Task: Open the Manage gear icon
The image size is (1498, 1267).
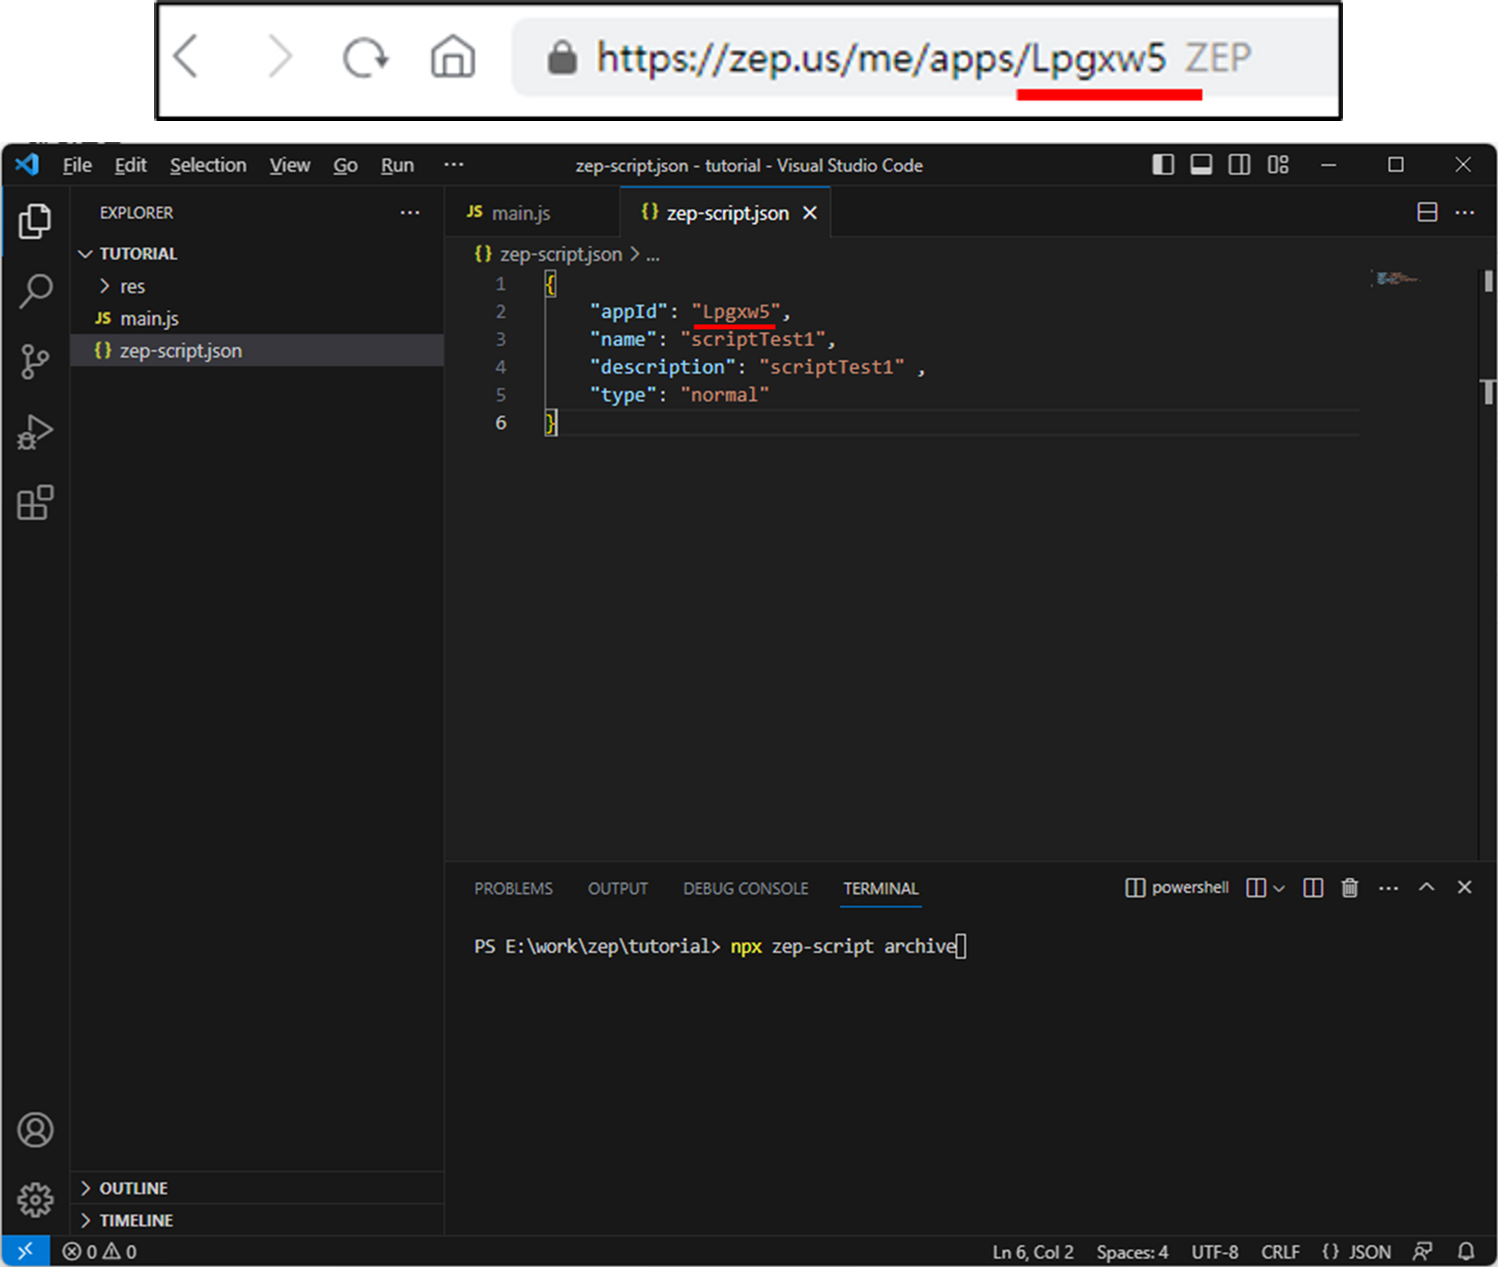Action: pyautogui.click(x=35, y=1199)
